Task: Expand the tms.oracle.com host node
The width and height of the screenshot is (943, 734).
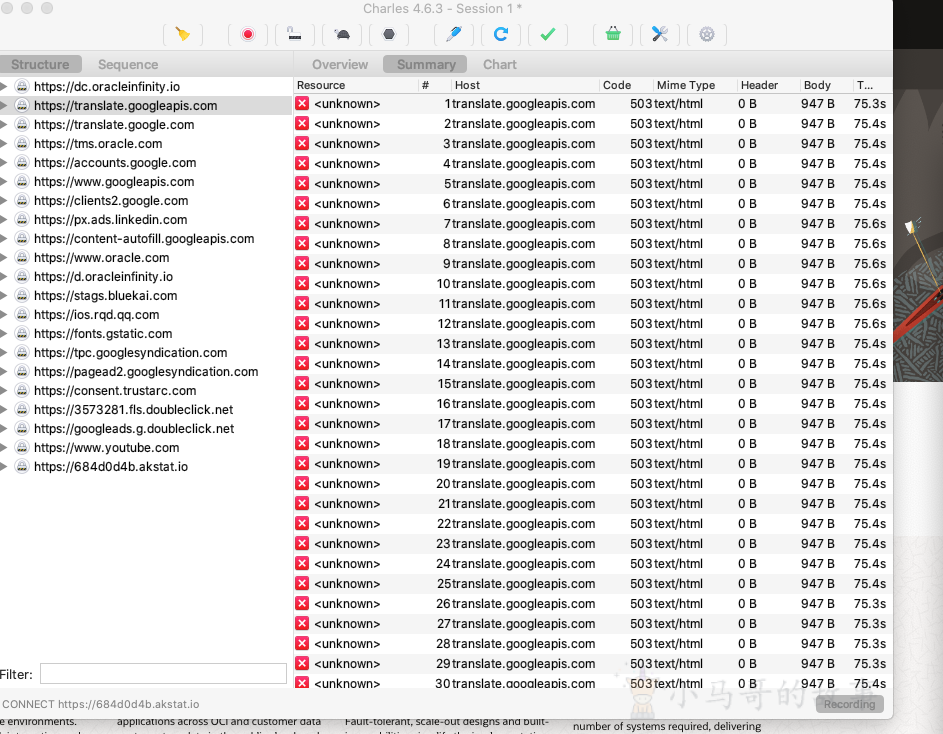Action: [4, 144]
